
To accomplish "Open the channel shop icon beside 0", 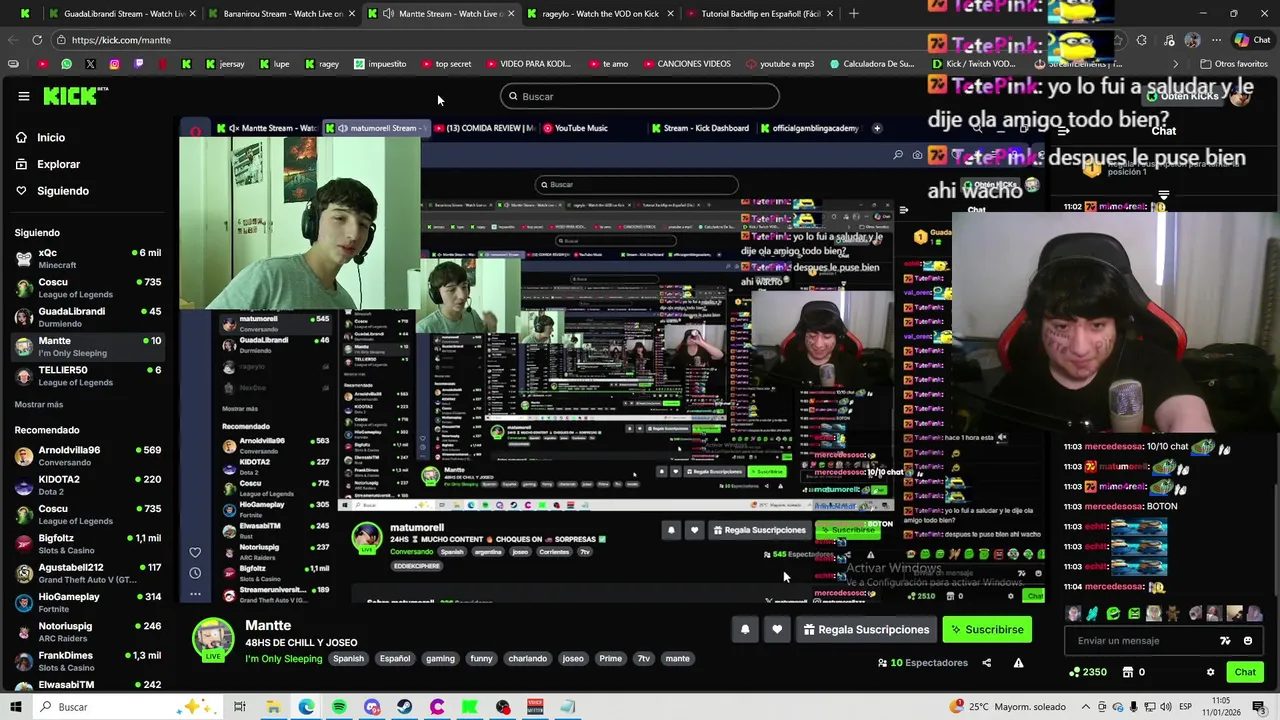I will coord(1128,672).
